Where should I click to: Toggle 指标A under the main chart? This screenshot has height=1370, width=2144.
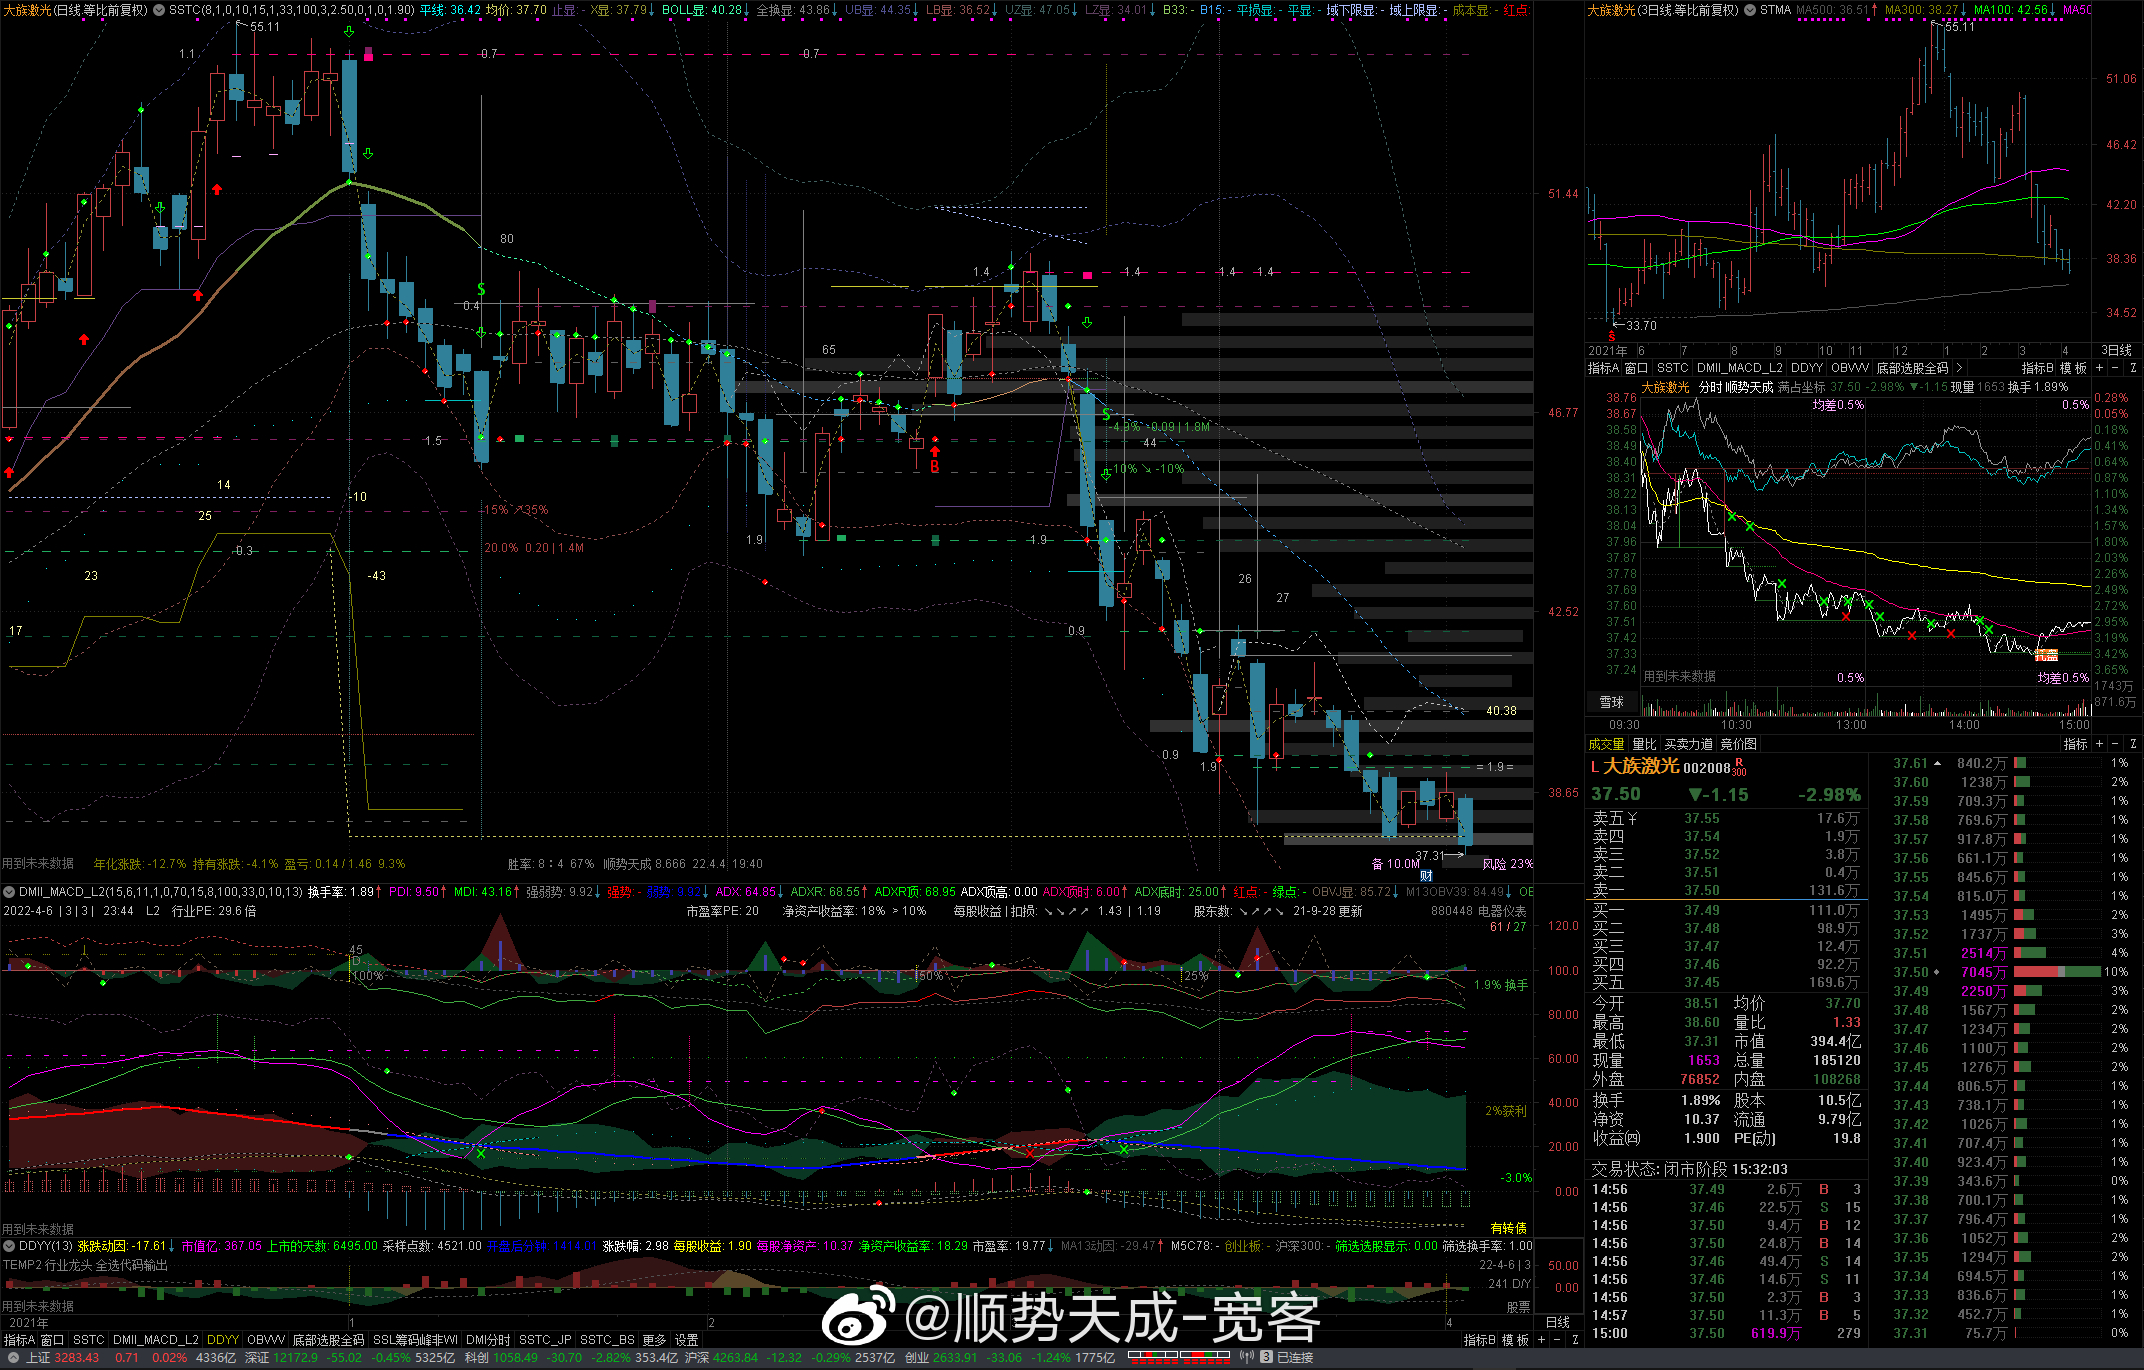(19, 1340)
